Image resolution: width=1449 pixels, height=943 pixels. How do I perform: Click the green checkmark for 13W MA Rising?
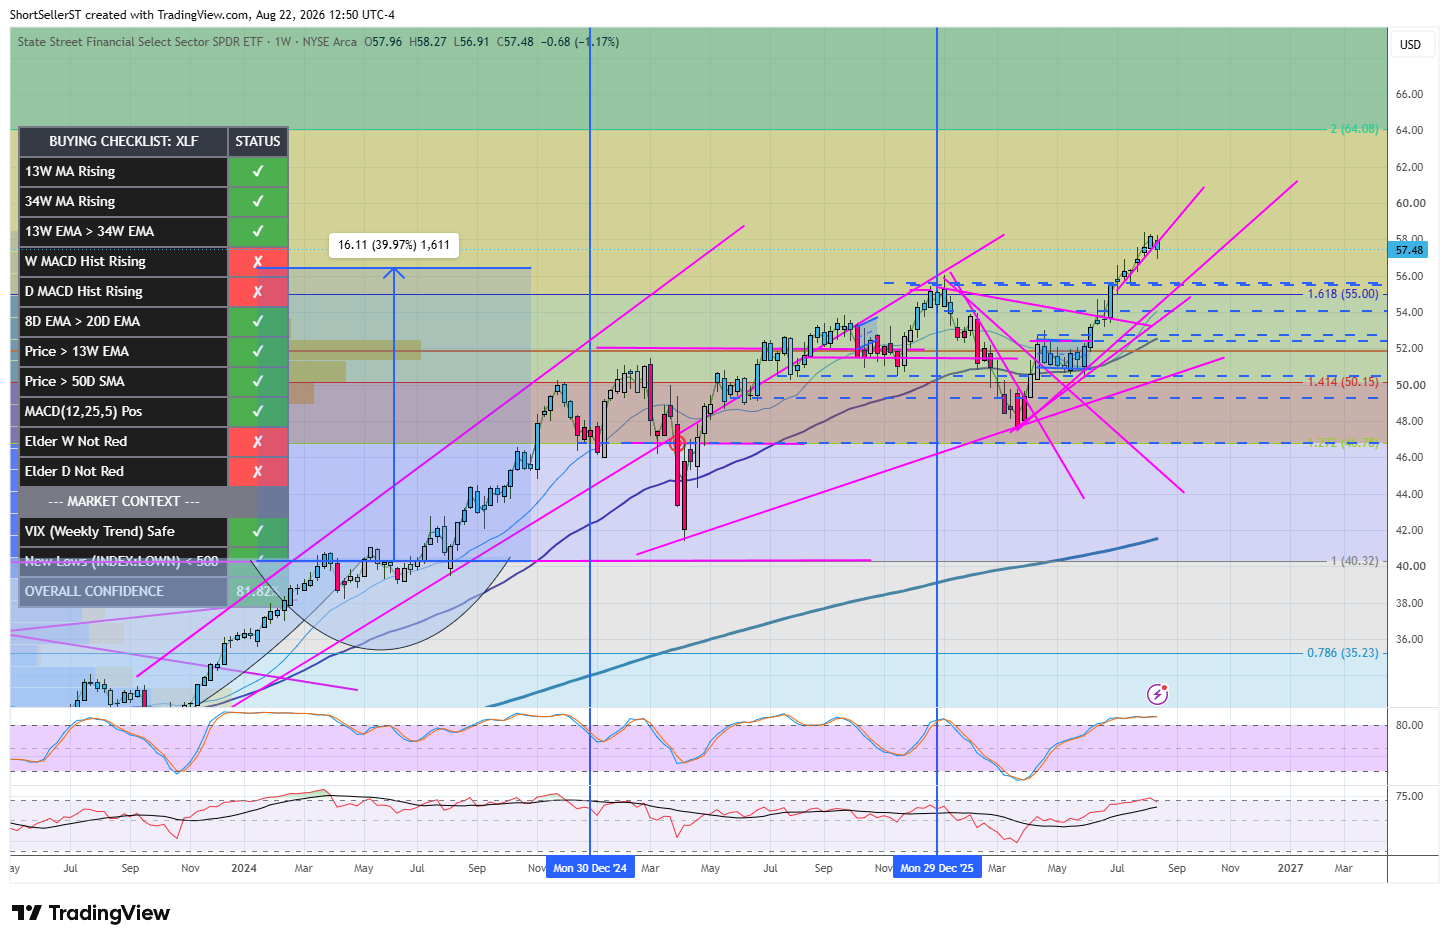[258, 171]
